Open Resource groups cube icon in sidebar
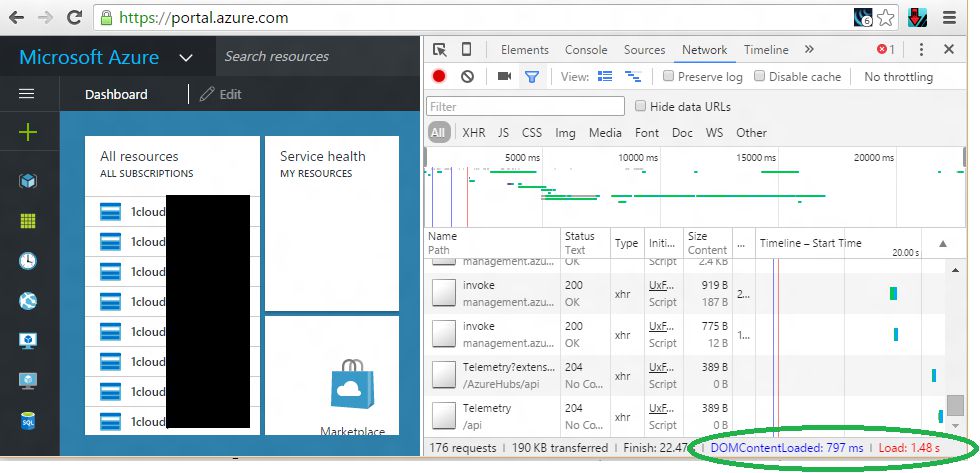This screenshot has height=473, width=980. (28, 181)
